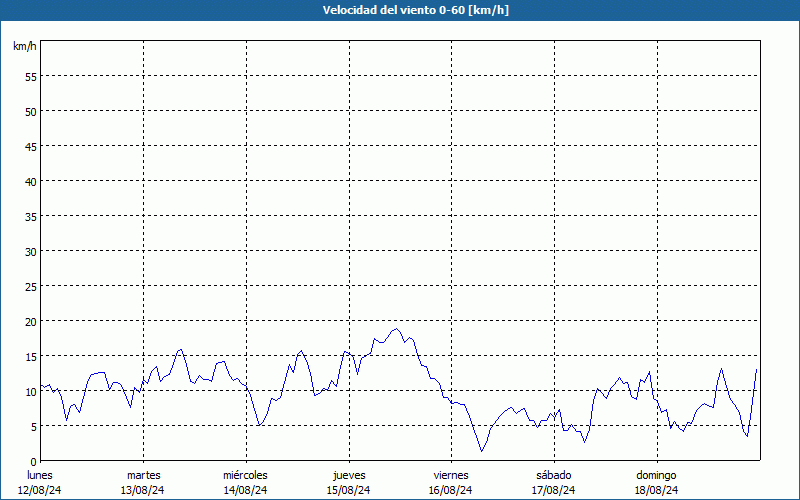Click the 5 y-axis label
Viewport: 800px width, 500px height.
34,427
